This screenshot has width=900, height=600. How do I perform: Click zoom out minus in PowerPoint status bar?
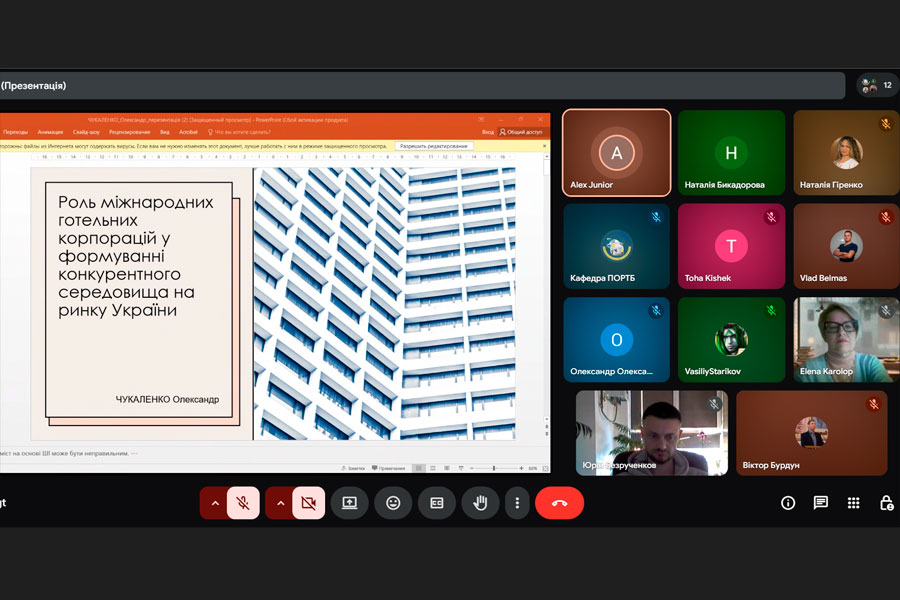[x=472, y=469]
